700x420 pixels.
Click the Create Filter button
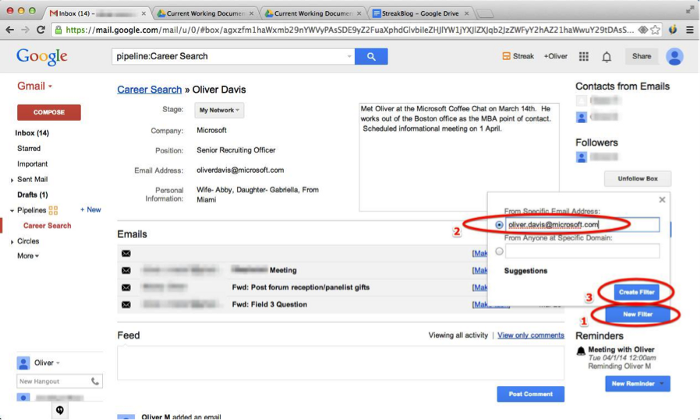tap(637, 292)
